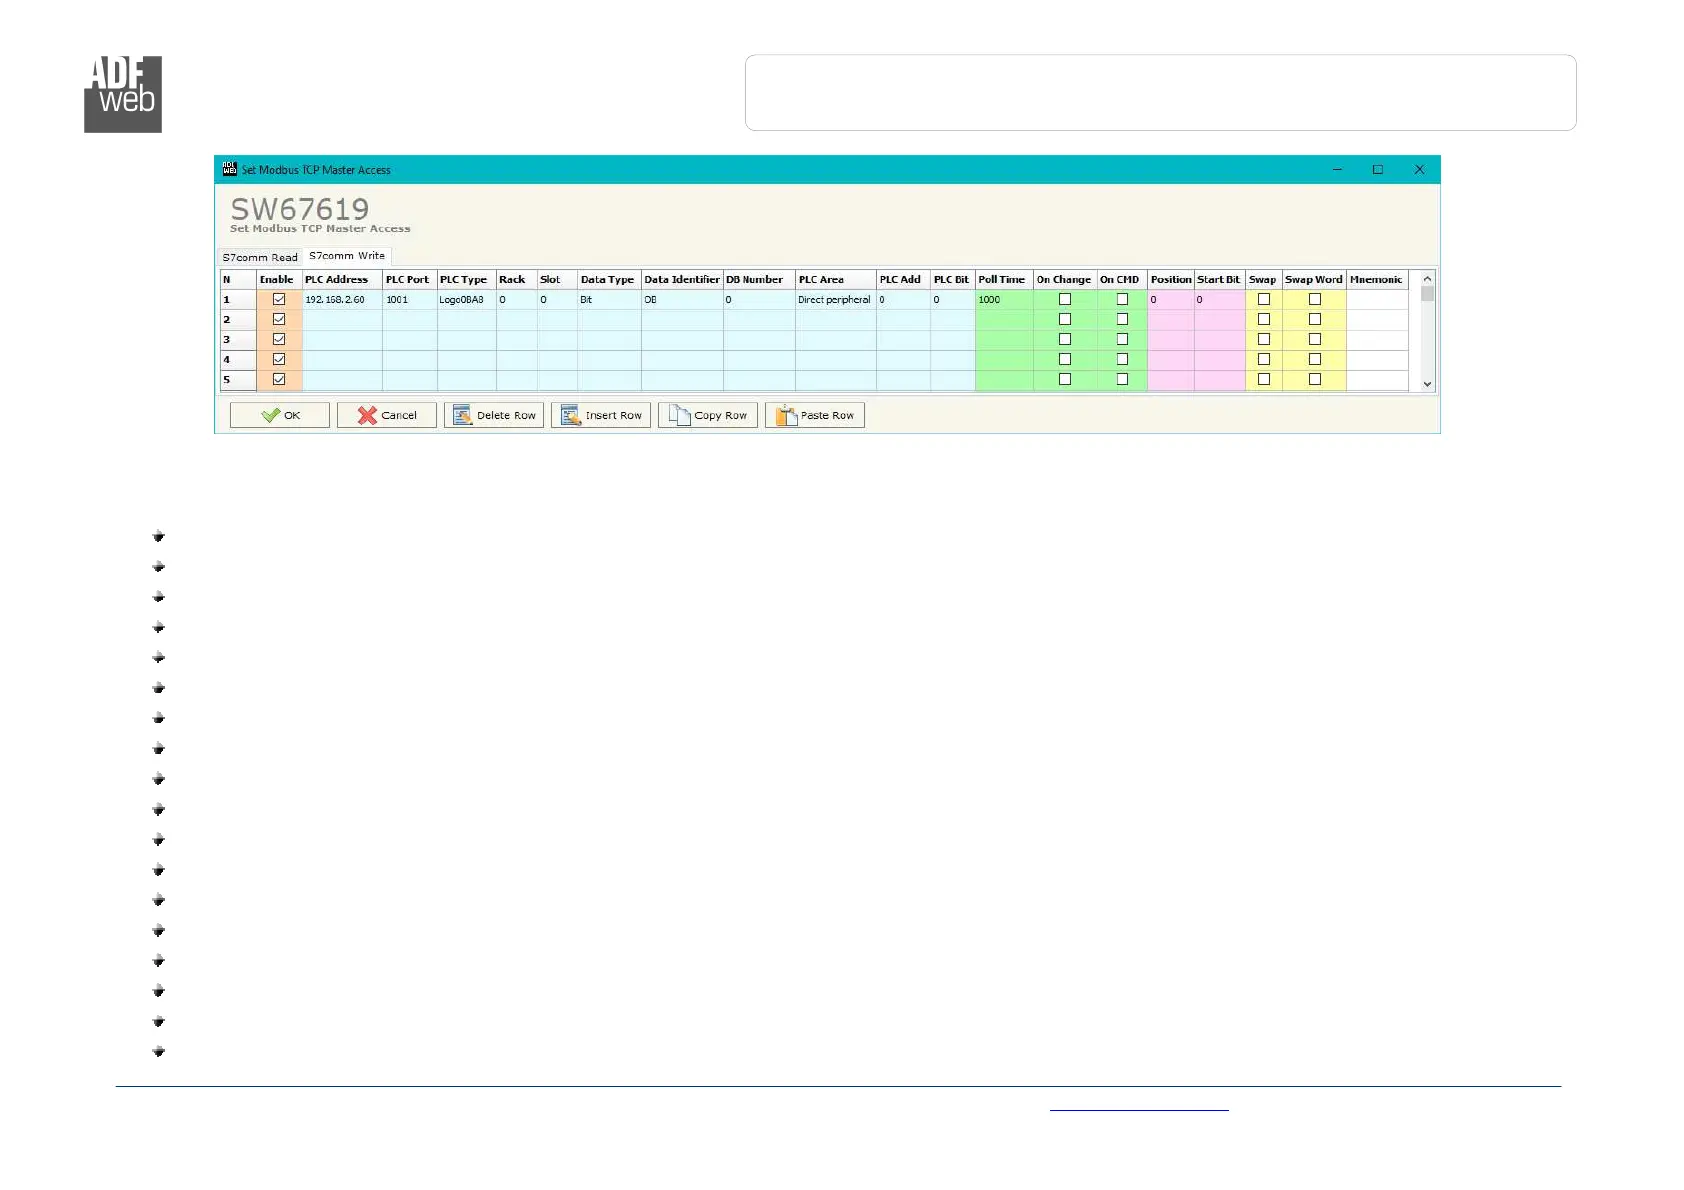Select row header number 3
The image size is (1684, 1190).
pyautogui.click(x=238, y=340)
